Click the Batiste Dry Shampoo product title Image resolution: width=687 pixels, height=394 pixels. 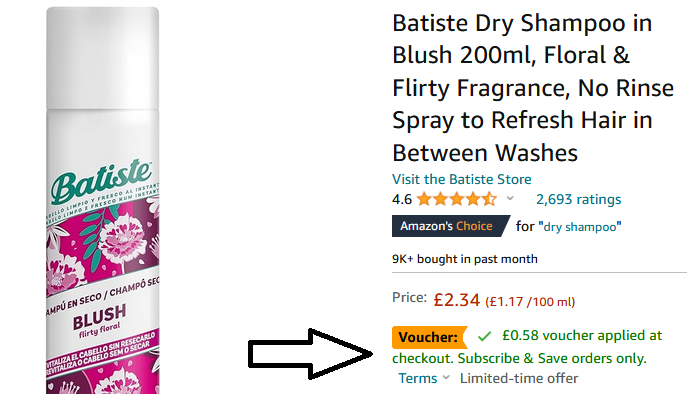[x=532, y=88]
